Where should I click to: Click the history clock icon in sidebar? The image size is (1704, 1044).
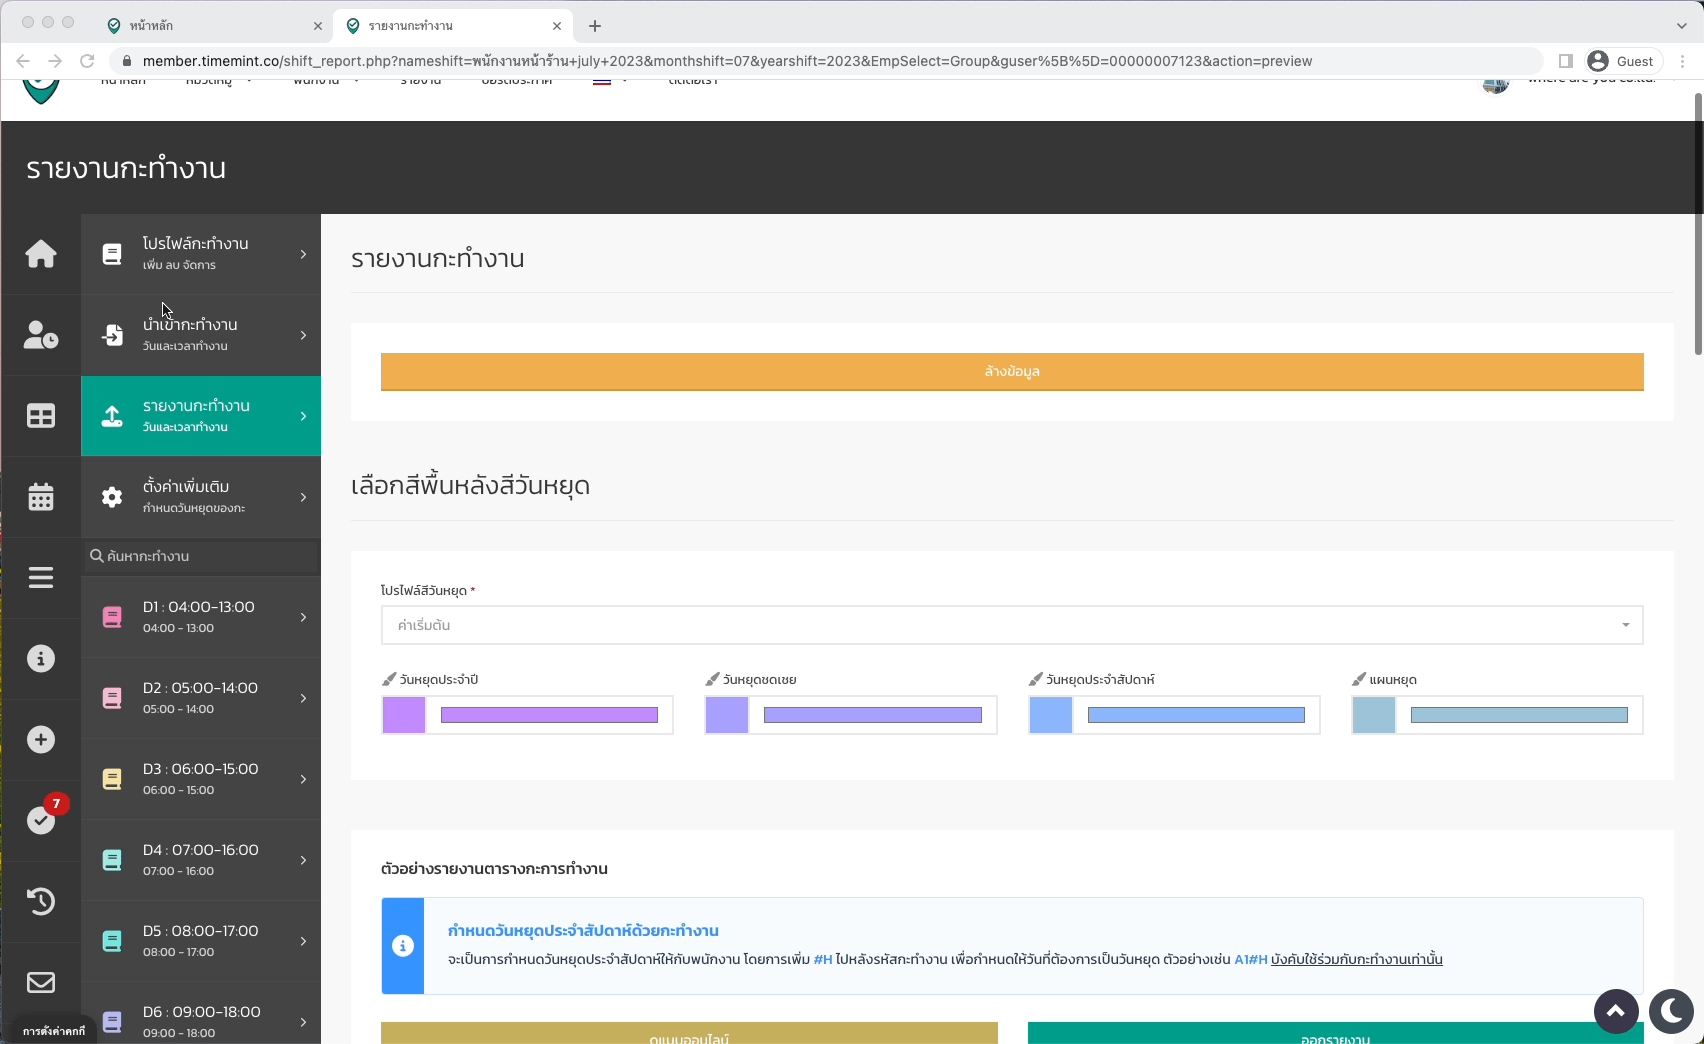tap(41, 902)
